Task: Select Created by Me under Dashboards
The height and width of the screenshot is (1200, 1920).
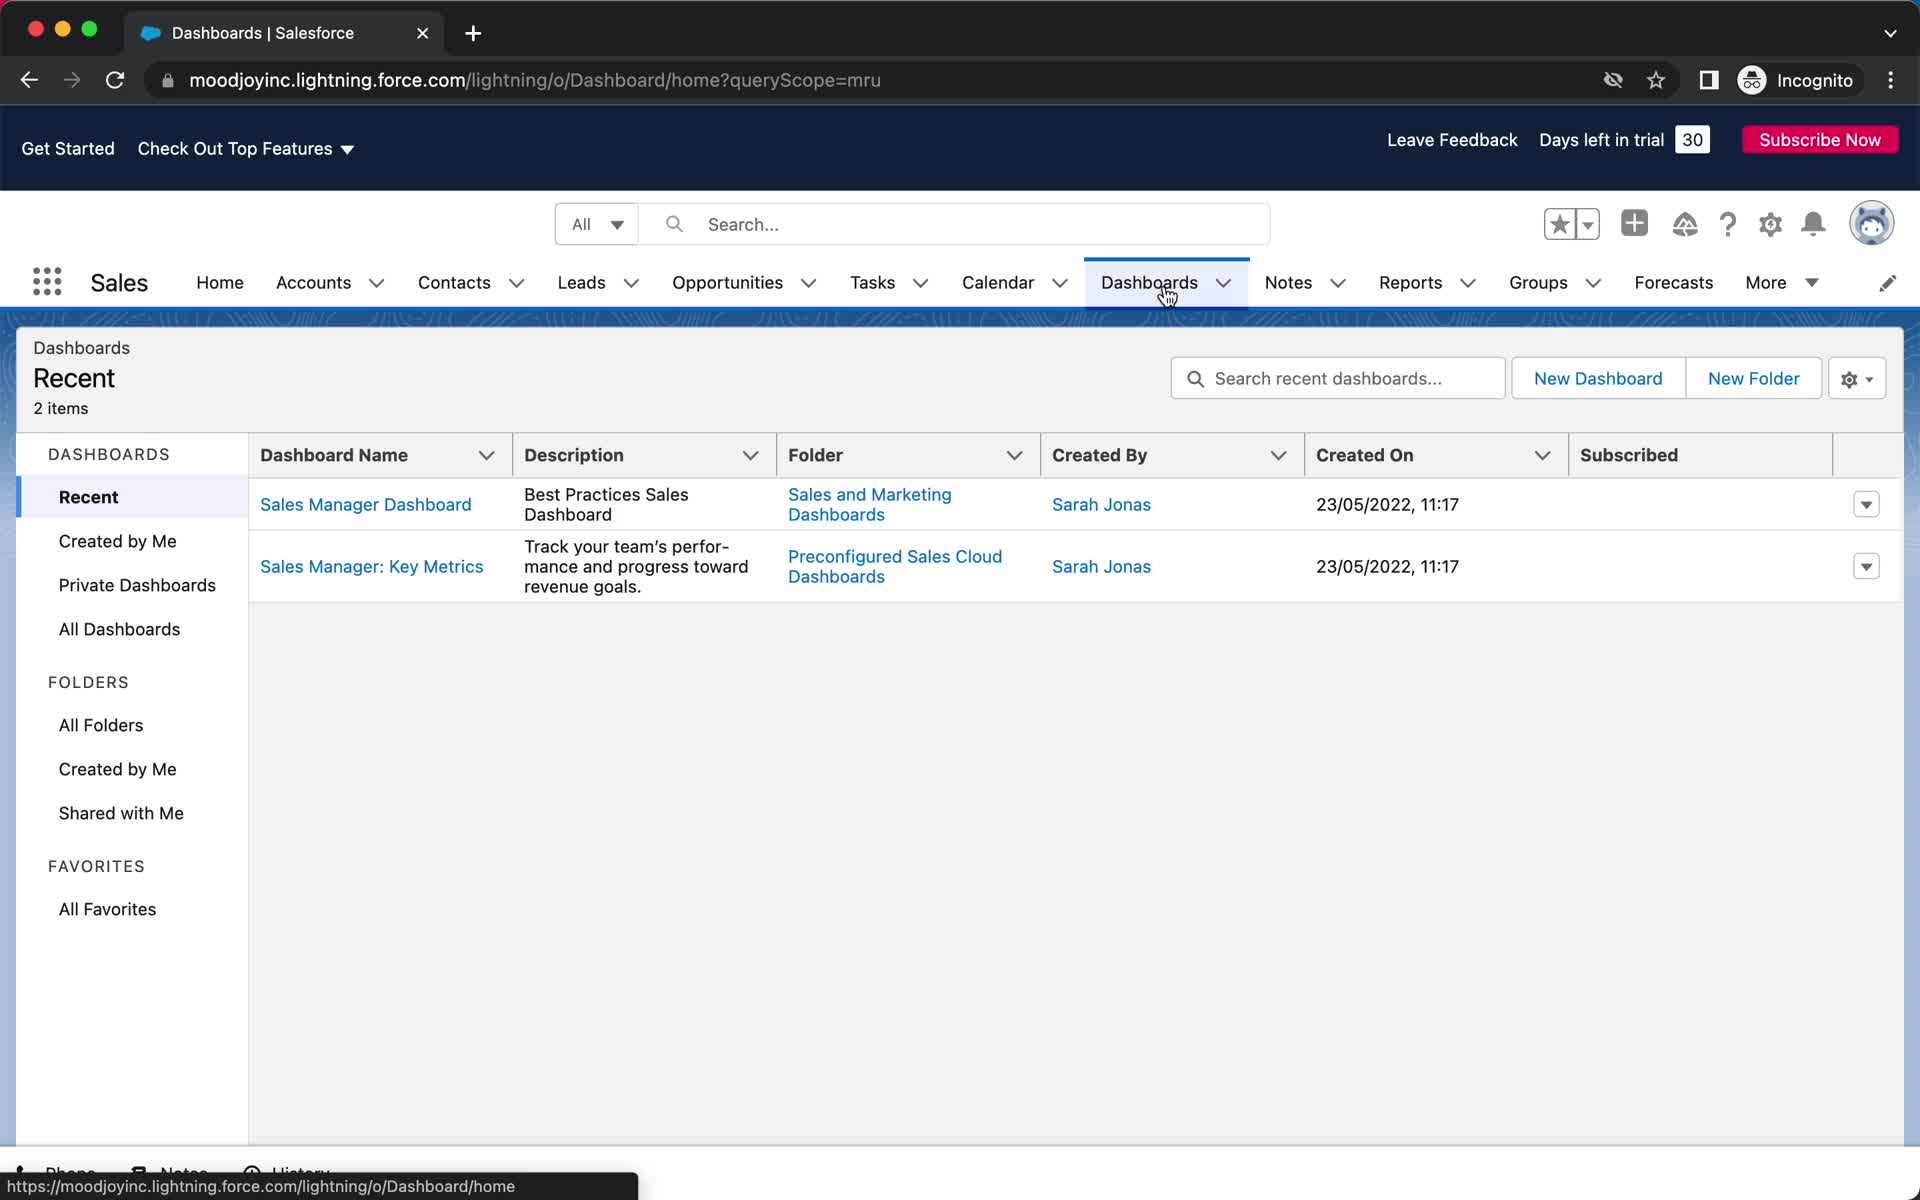Action: [x=117, y=541]
